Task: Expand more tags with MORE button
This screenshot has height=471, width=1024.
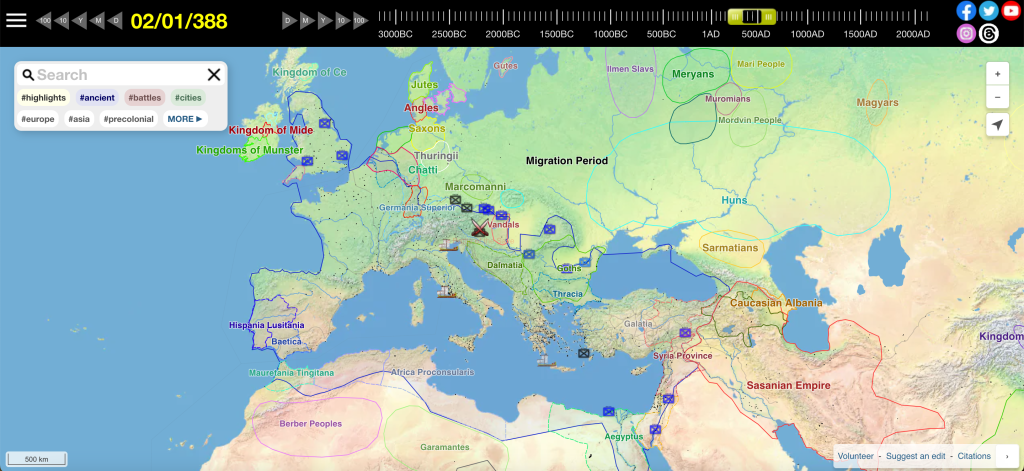Action: coord(184,119)
